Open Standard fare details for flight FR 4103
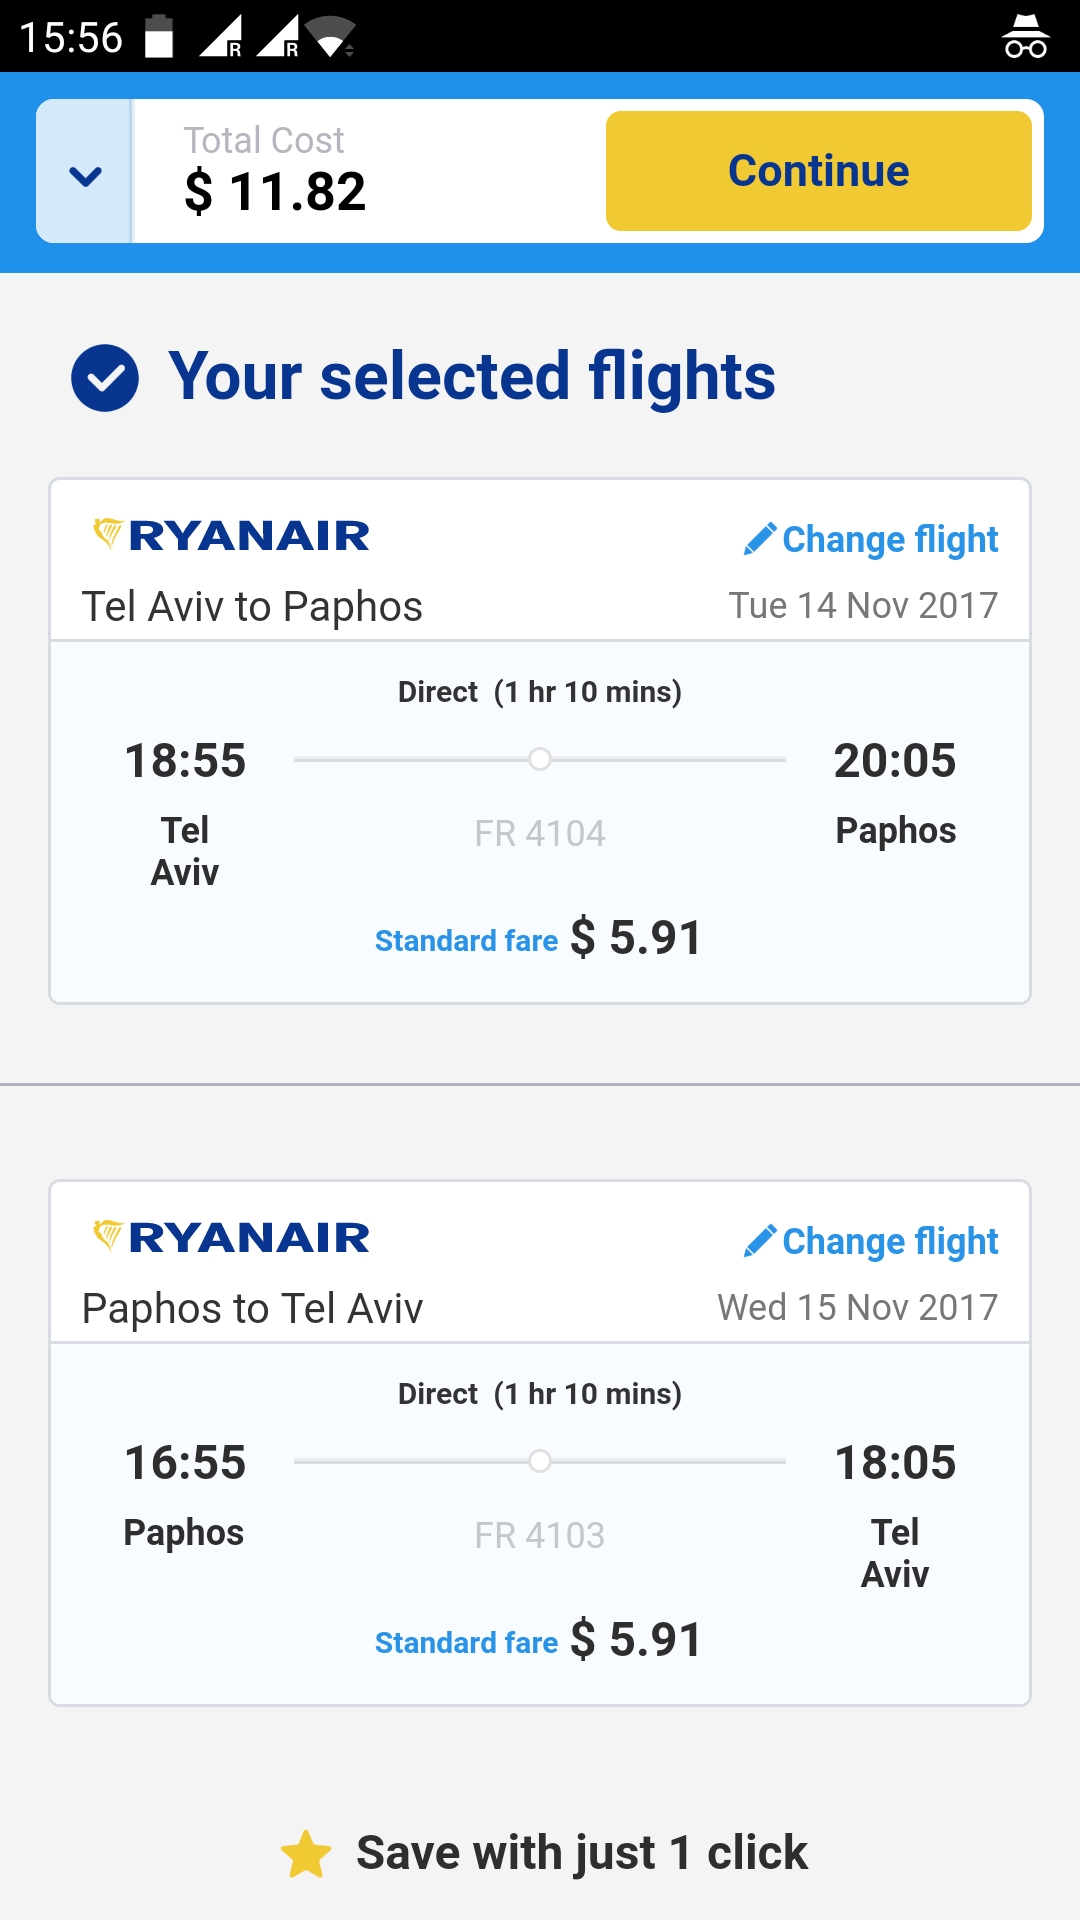The height and width of the screenshot is (1920, 1080). click(466, 1643)
